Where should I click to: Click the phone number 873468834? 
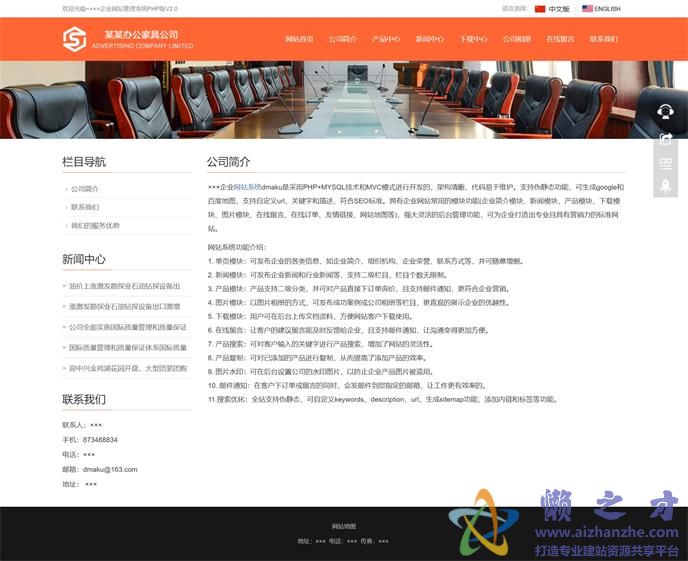tap(100, 440)
